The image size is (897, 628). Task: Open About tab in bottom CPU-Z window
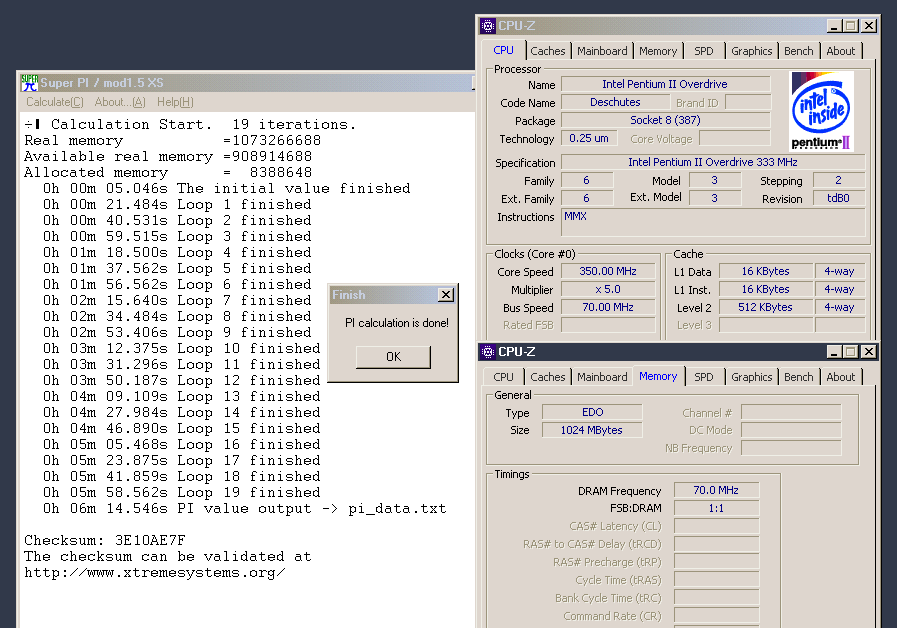[840, 377]
